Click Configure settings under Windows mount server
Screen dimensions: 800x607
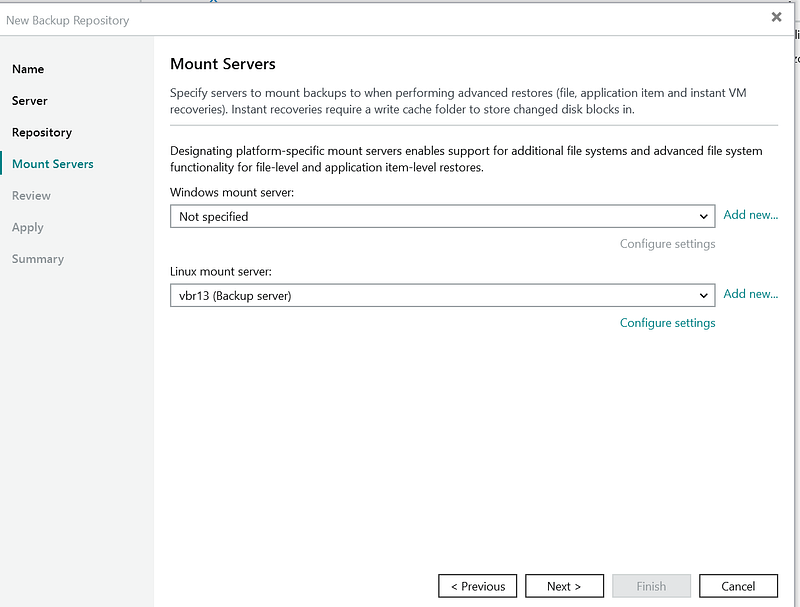pyautogui.click(x=667, y=244)
